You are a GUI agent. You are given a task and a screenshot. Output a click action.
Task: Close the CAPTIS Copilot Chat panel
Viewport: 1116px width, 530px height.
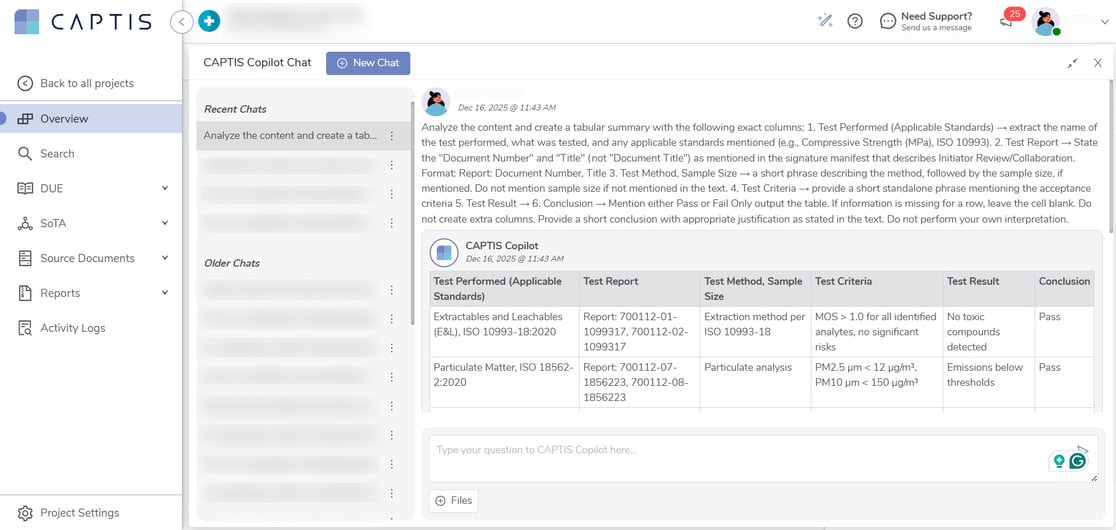[1098, 63]
